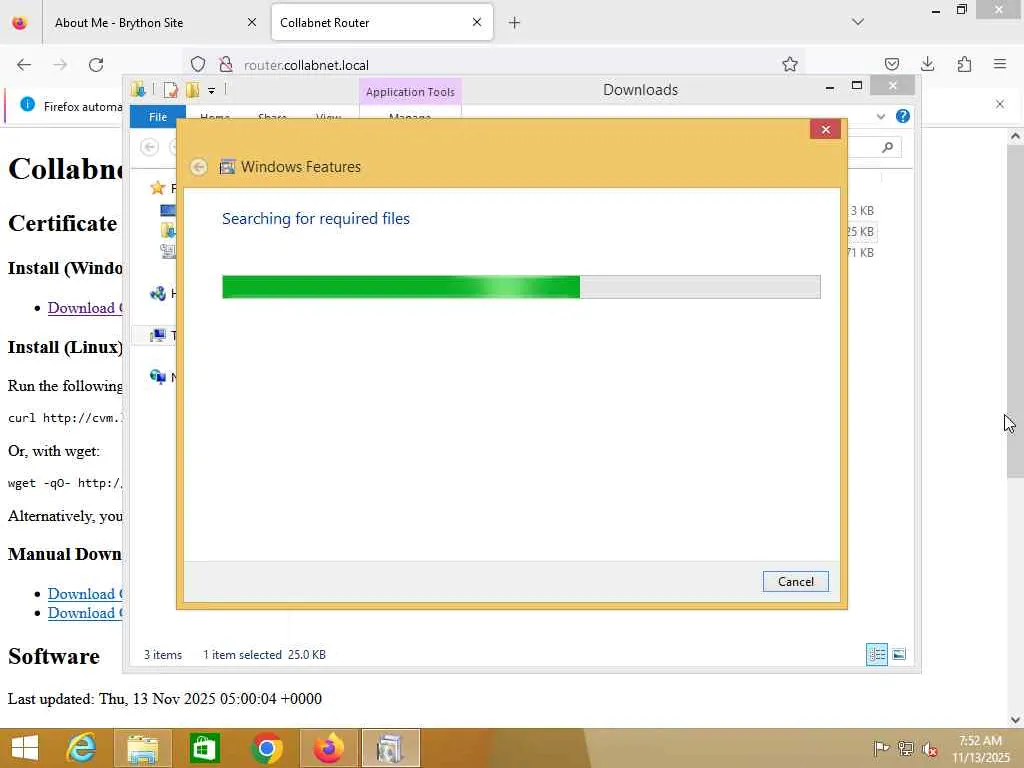This screenshot has width=1024, height=768.
Task: Open the Windows Start button
Action: pyautogui.click(x=25, y=748)
